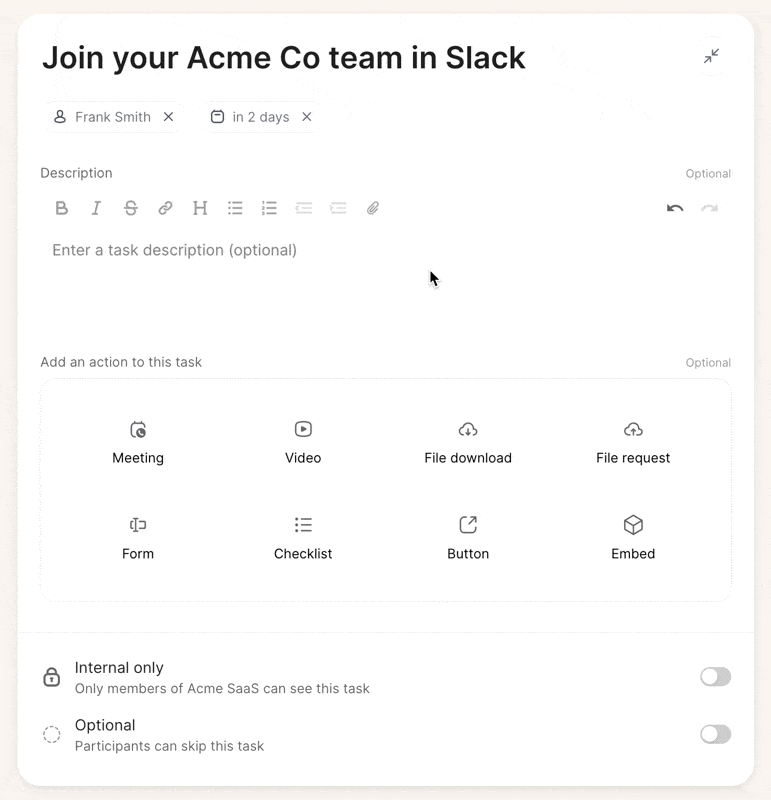This screenshot has width=771, height=800.
Task: Clear the in 2 days due date
Action: tap(307, 117)
